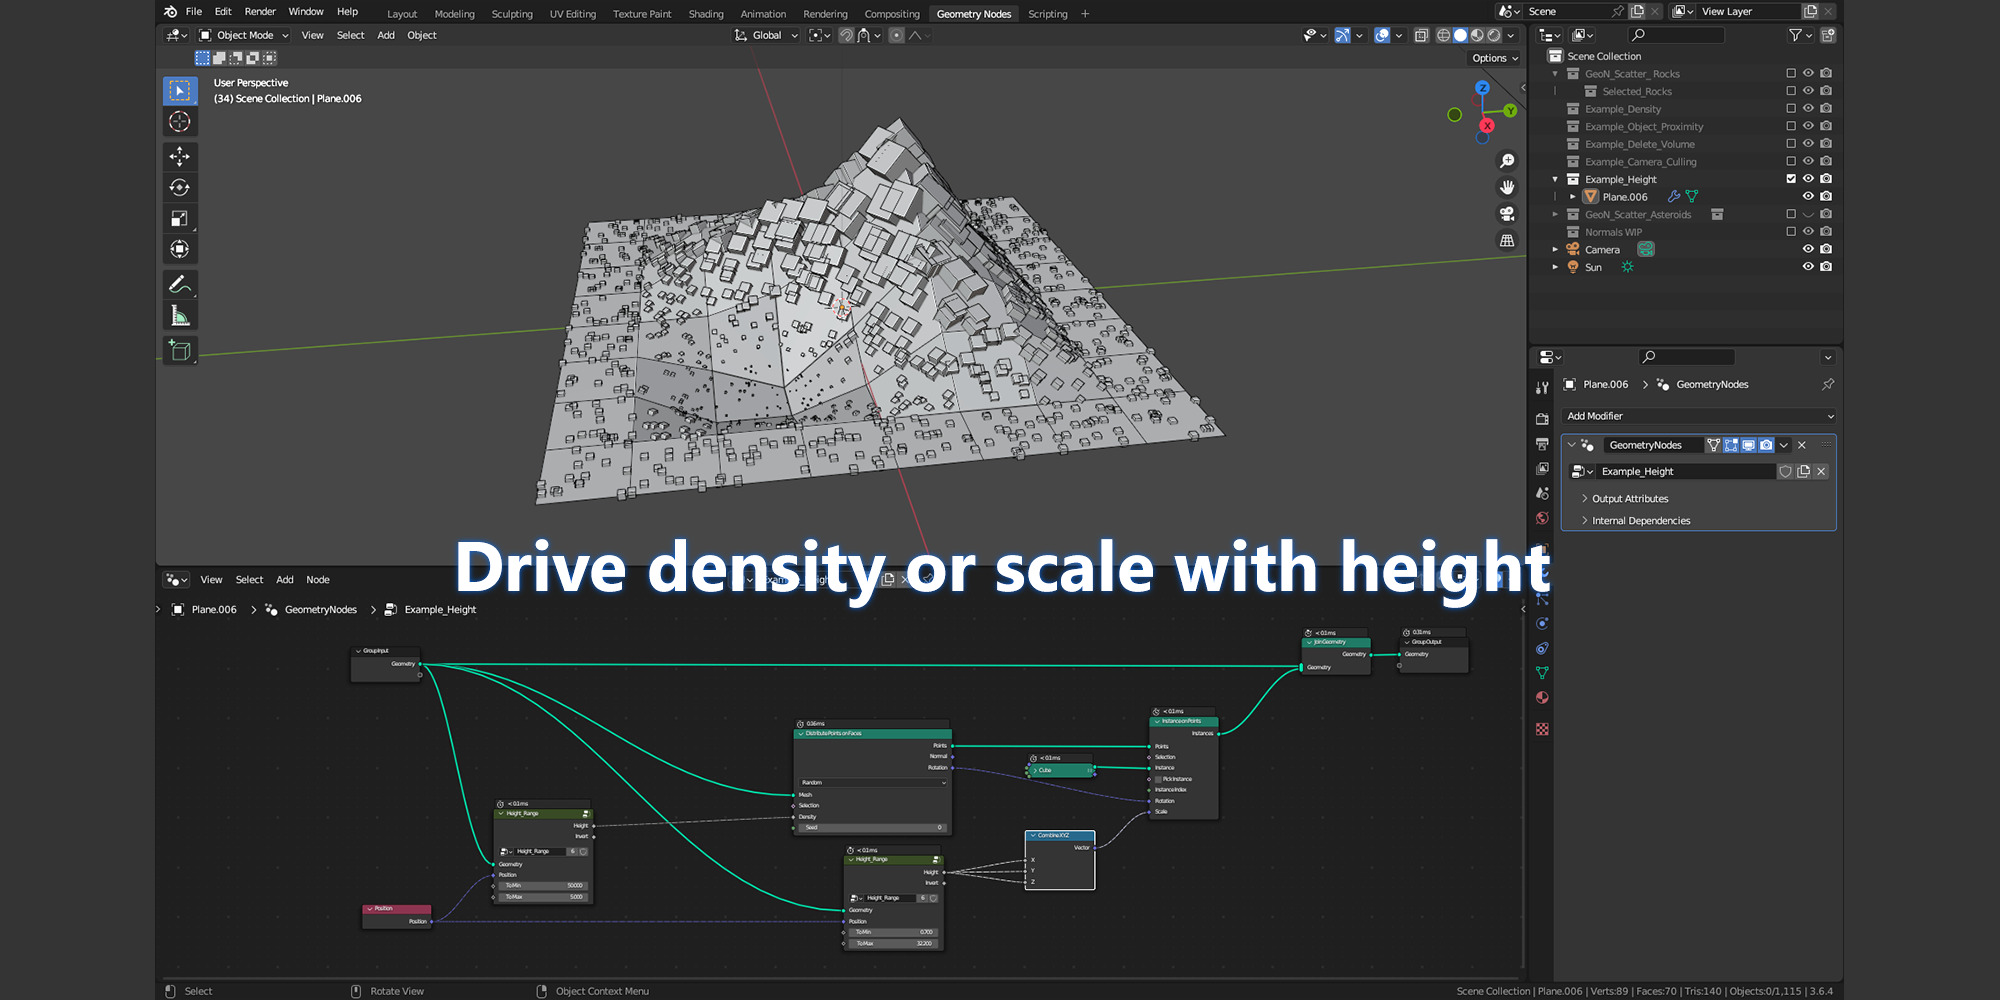The height and width of the screenshot is (1000, 2000).
Task: Open the Texture properties tab icon
Action: click(x=1542, y=730)
